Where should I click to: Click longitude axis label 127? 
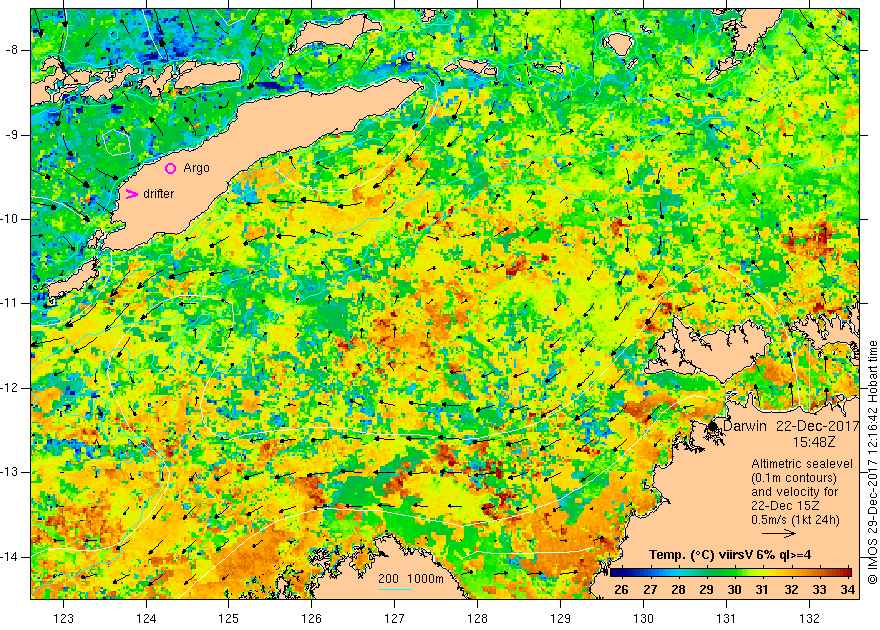pyautogui.click(x=395, y=618)
